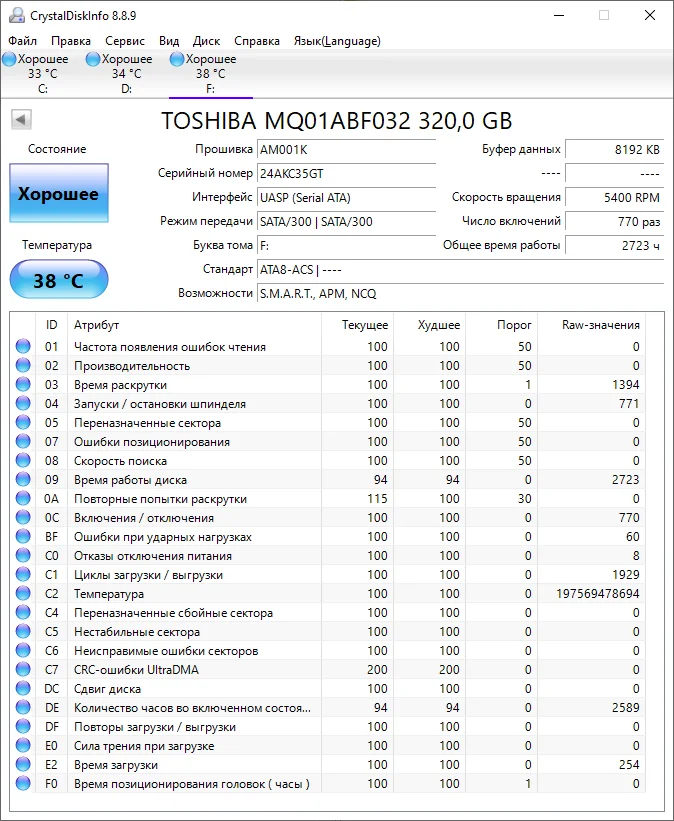Screen dimensions: 674x821
Task: Select the disk F: tab
Action: (211, 74)
